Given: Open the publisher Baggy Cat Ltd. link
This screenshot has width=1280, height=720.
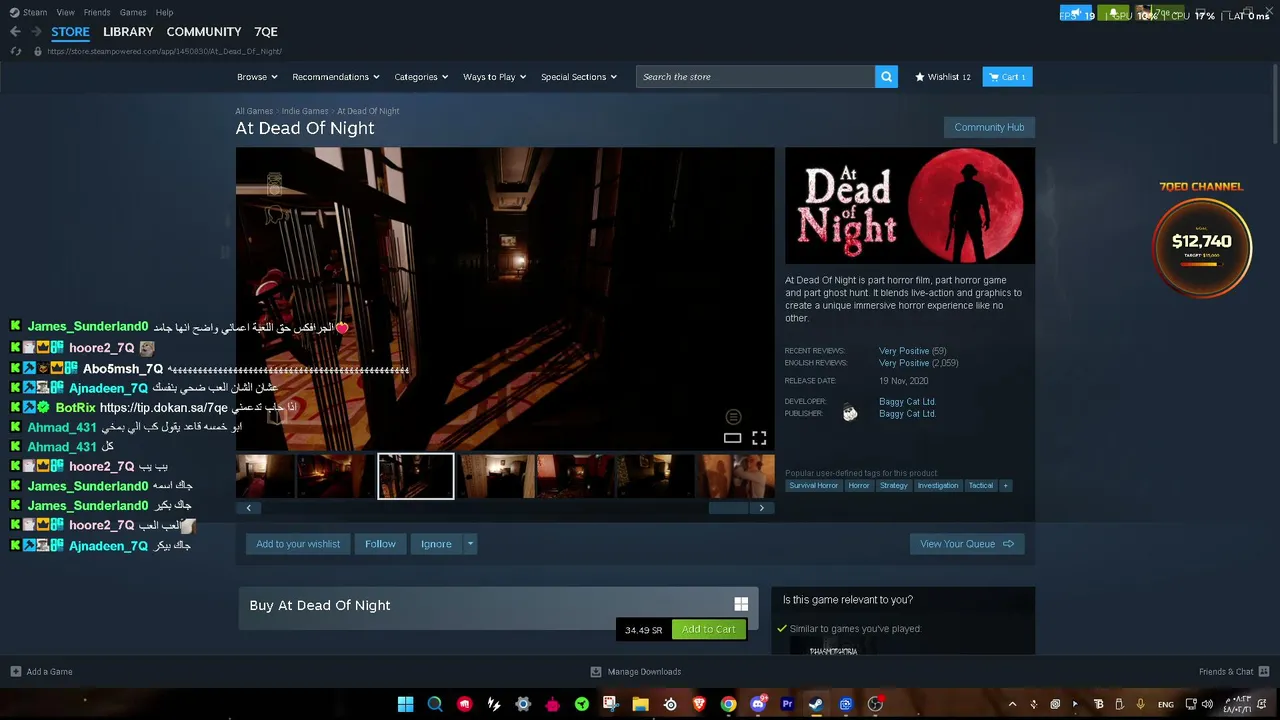Looking at the screenshot, I should coord(907,414).
